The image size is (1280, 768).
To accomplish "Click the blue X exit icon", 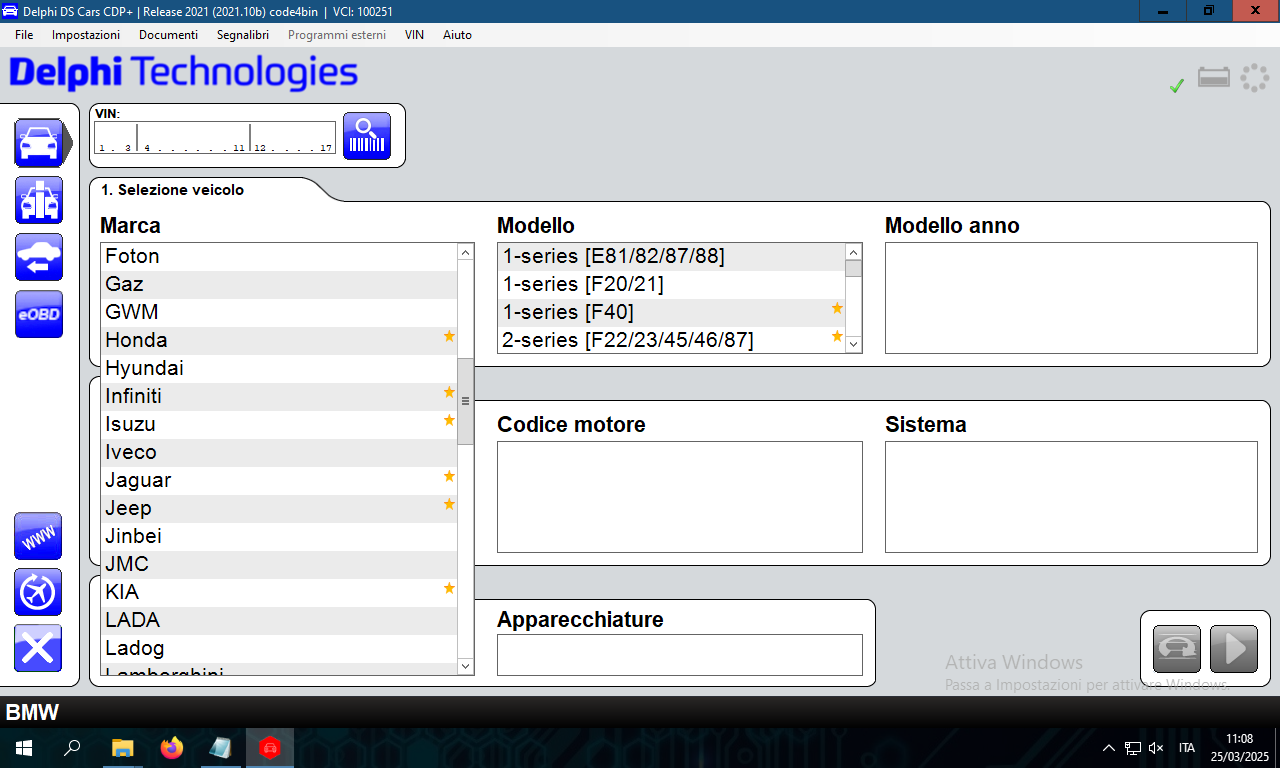I will click(x=38, y=648).
